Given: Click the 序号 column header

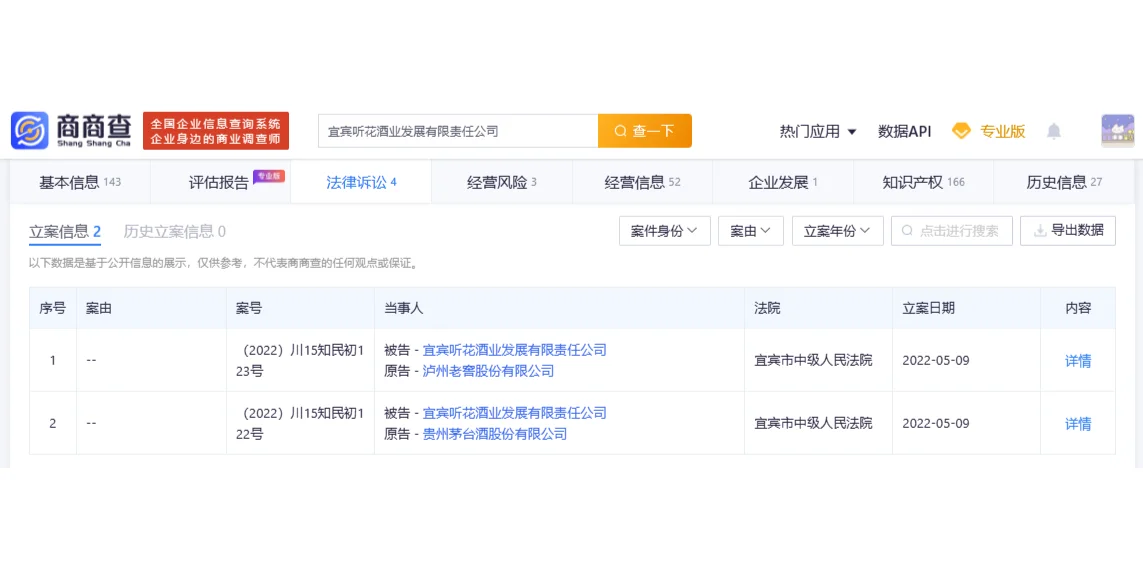Looking at the screenshot, I should 52,308.
